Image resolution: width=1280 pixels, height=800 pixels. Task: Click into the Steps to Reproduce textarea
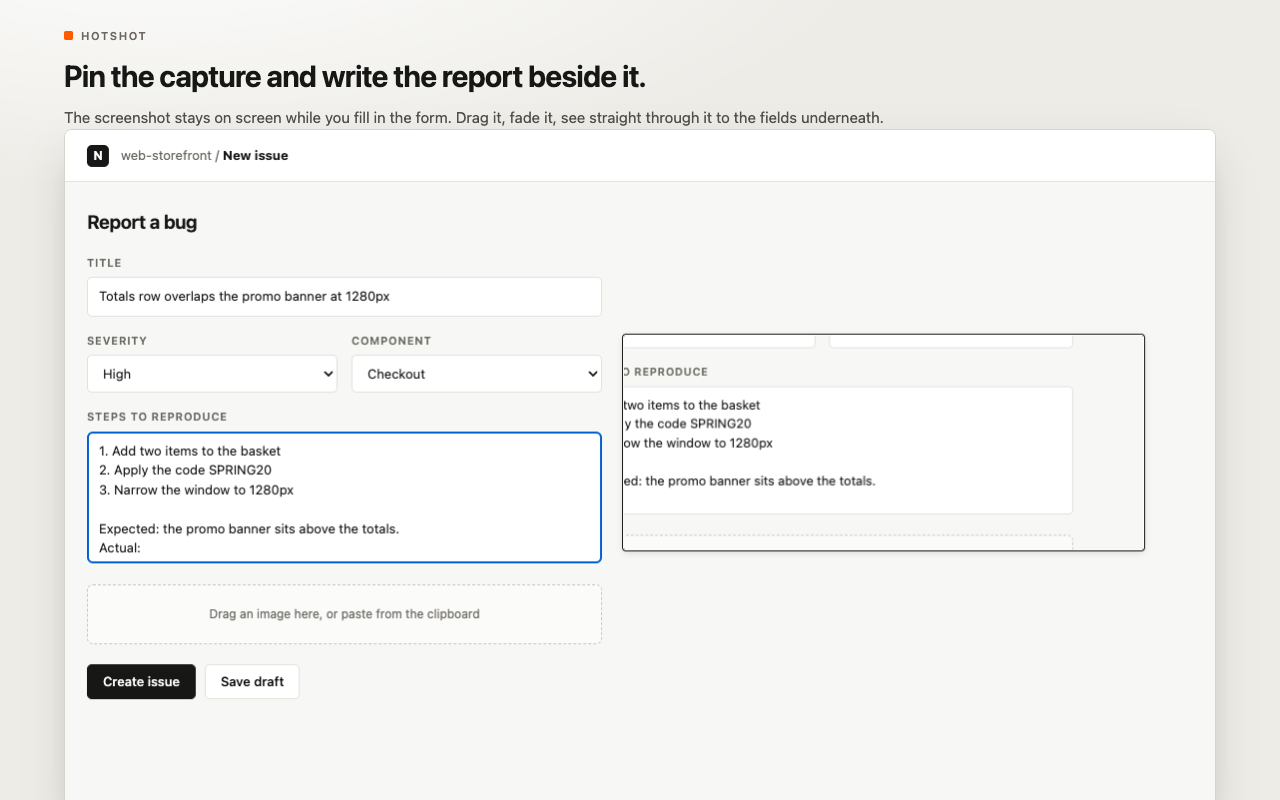coord(344,497)
